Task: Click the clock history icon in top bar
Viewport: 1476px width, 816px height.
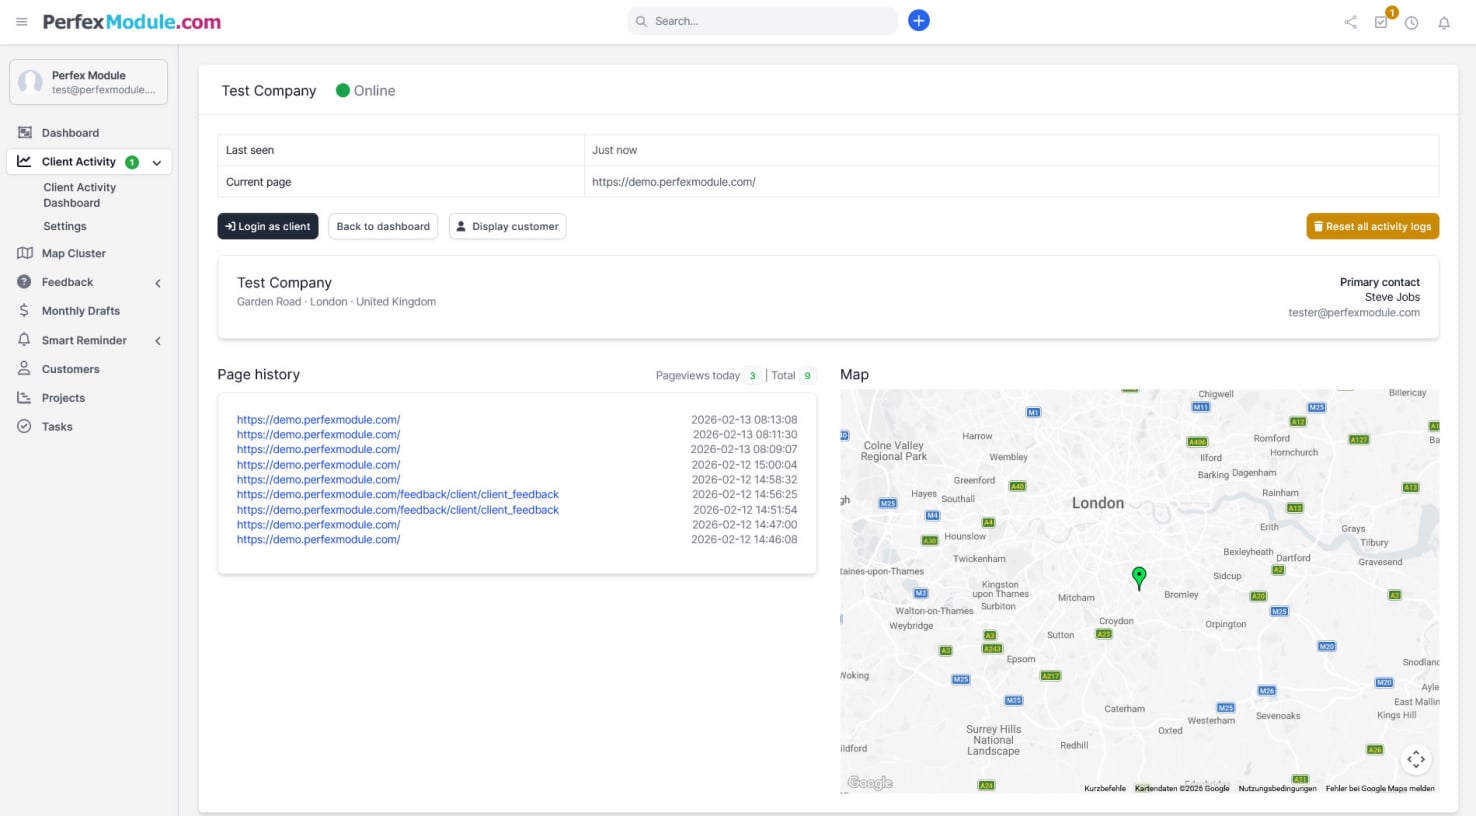Action: (1412, 22)
